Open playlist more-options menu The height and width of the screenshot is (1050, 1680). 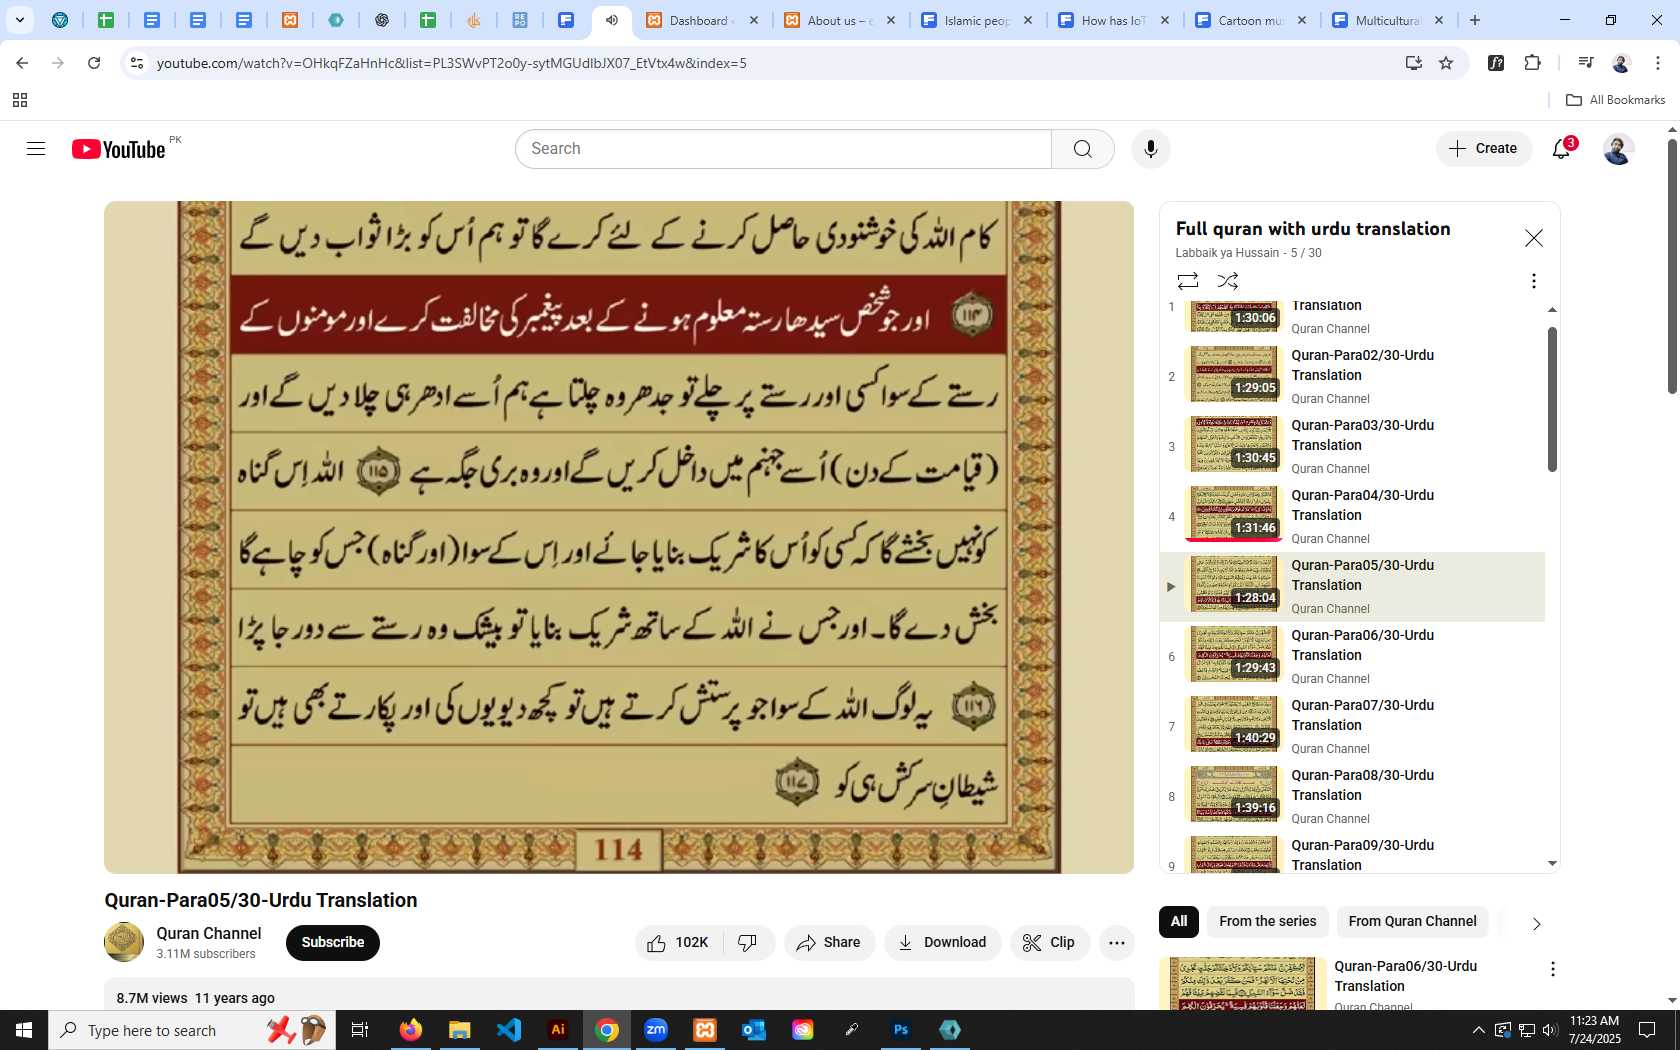[x=1533, y=281]
